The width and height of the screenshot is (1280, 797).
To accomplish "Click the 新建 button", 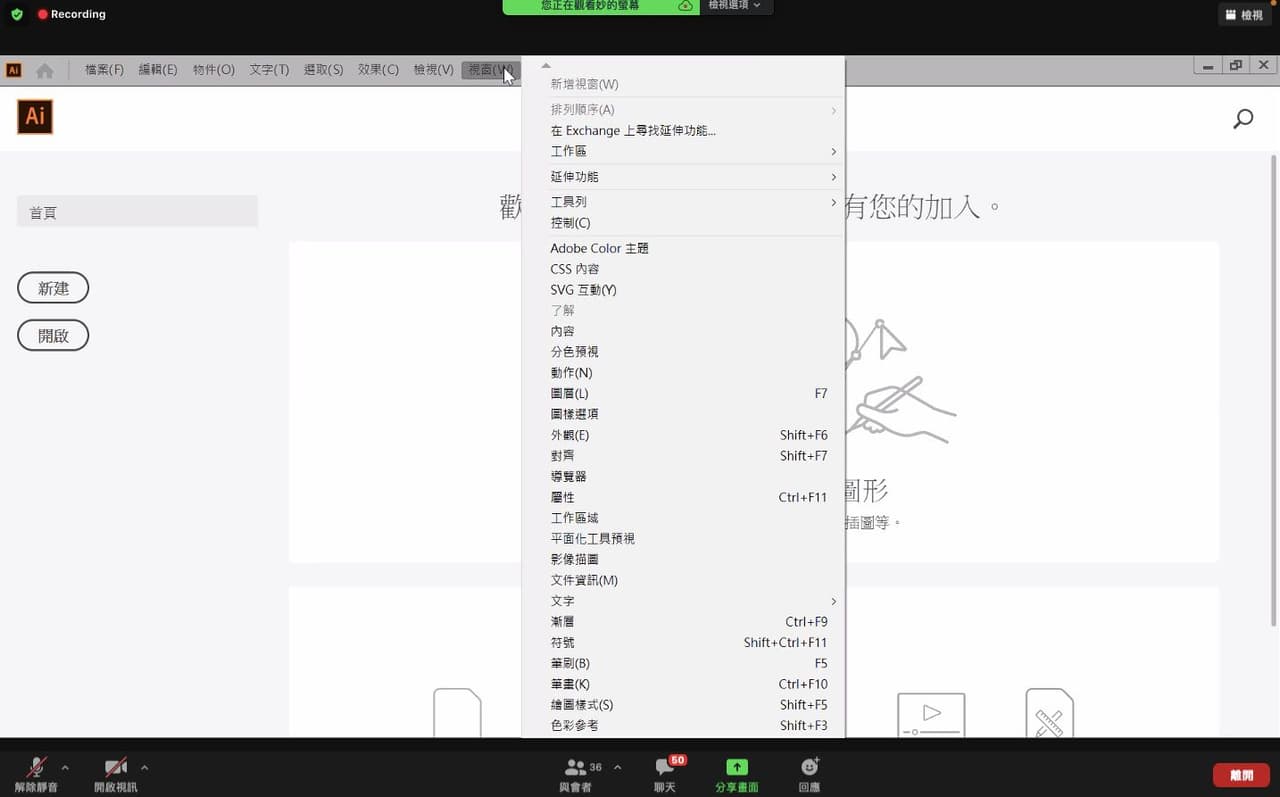I will click(x=53, y=288).
